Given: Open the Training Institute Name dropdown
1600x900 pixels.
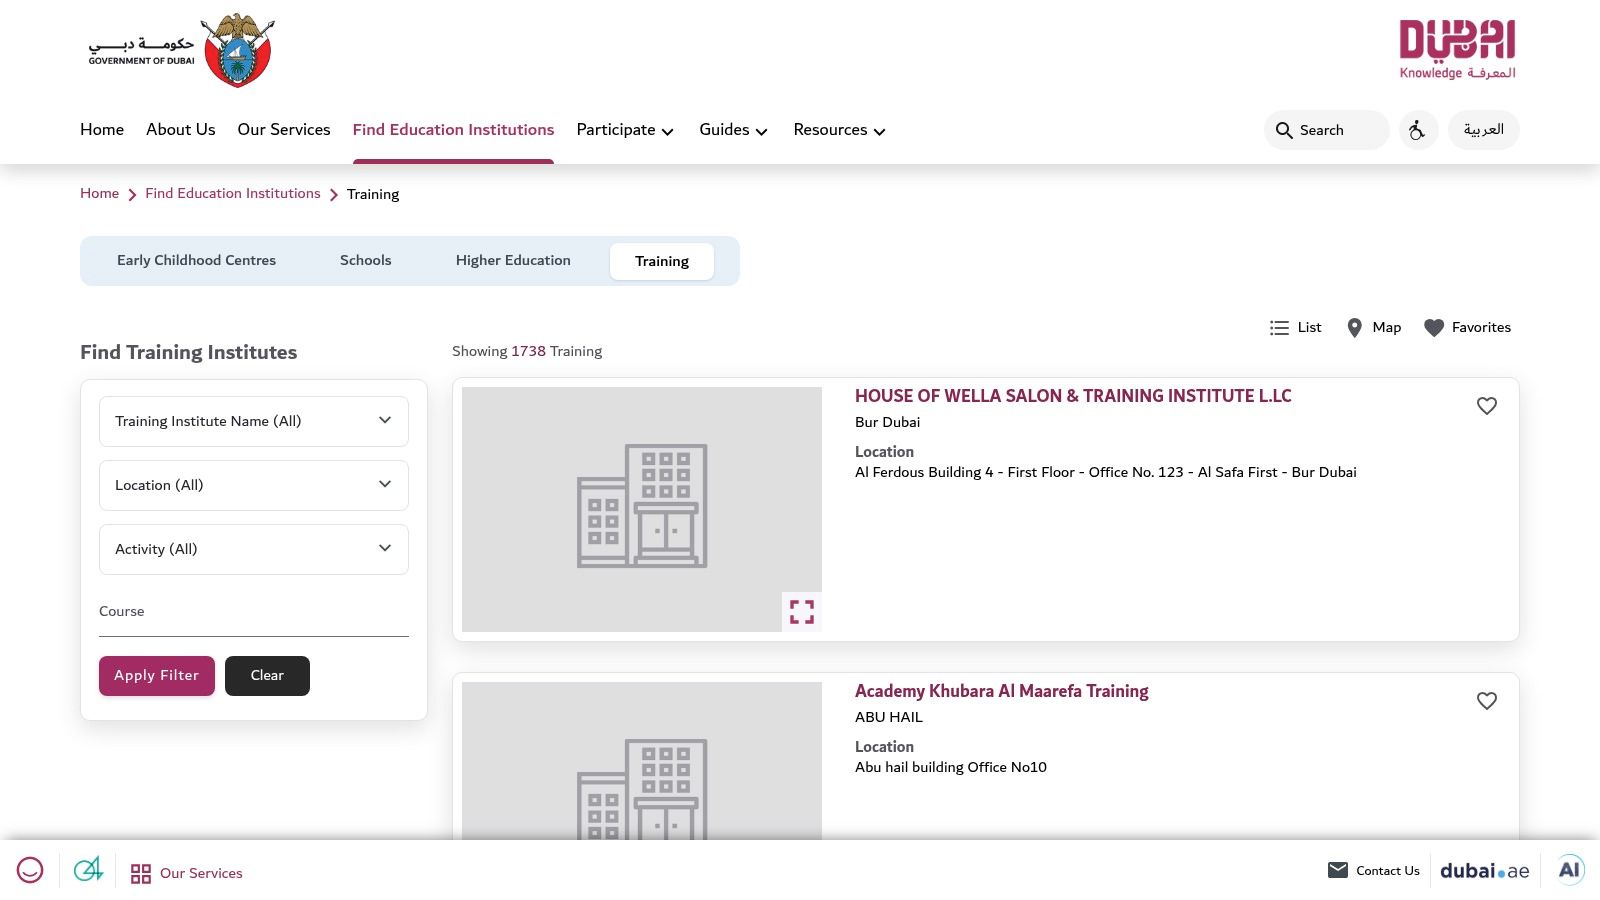Looking at the screenshot, I should tap(253, 421).
